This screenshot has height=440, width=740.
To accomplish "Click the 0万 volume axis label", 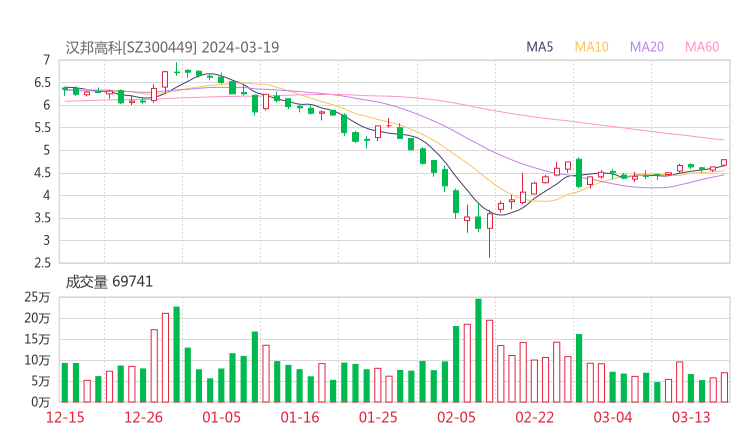I will tap(41, 402).
